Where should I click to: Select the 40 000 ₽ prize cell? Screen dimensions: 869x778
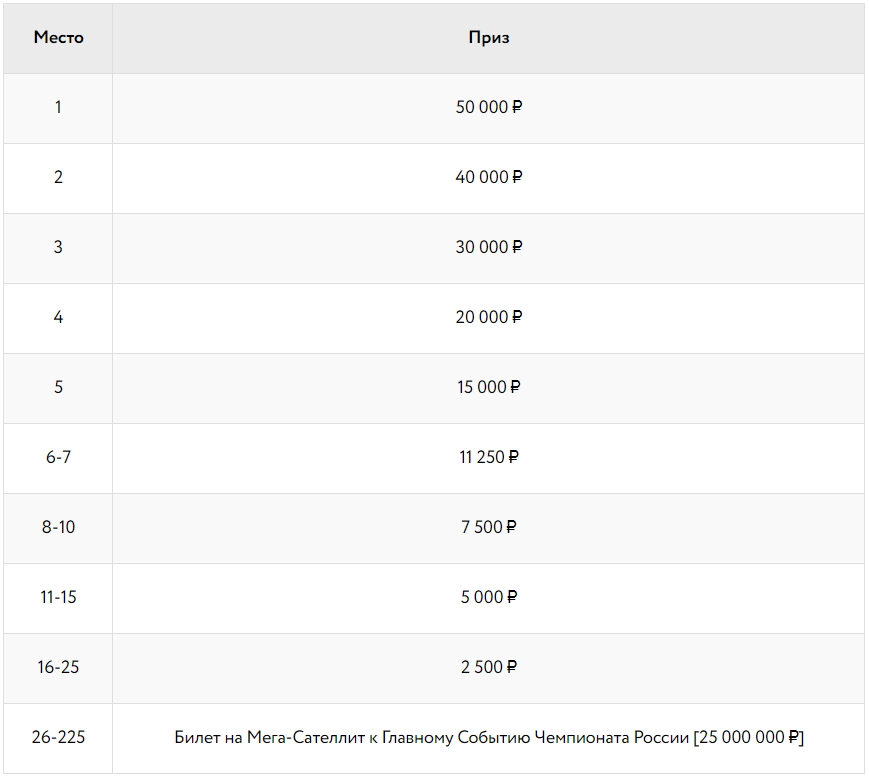(x=488, y=177)
